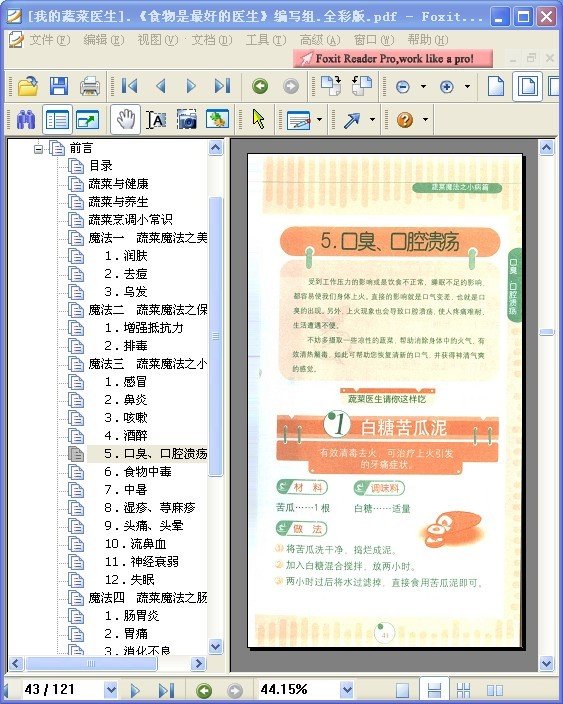Open the 帮助(H) menu
This screenshot has height=704, width=563.
(427, 40)
